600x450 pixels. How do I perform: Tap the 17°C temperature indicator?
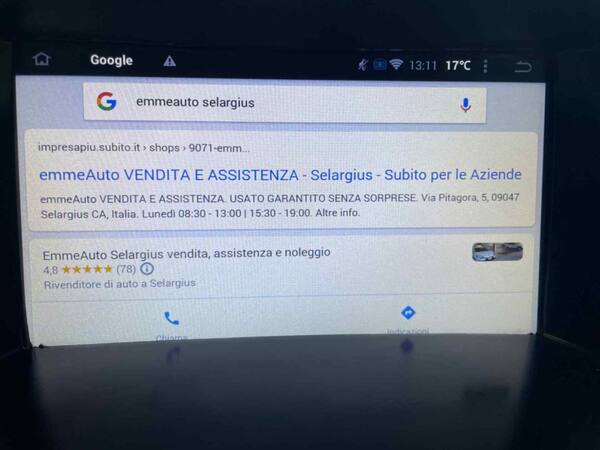[458, 65]
